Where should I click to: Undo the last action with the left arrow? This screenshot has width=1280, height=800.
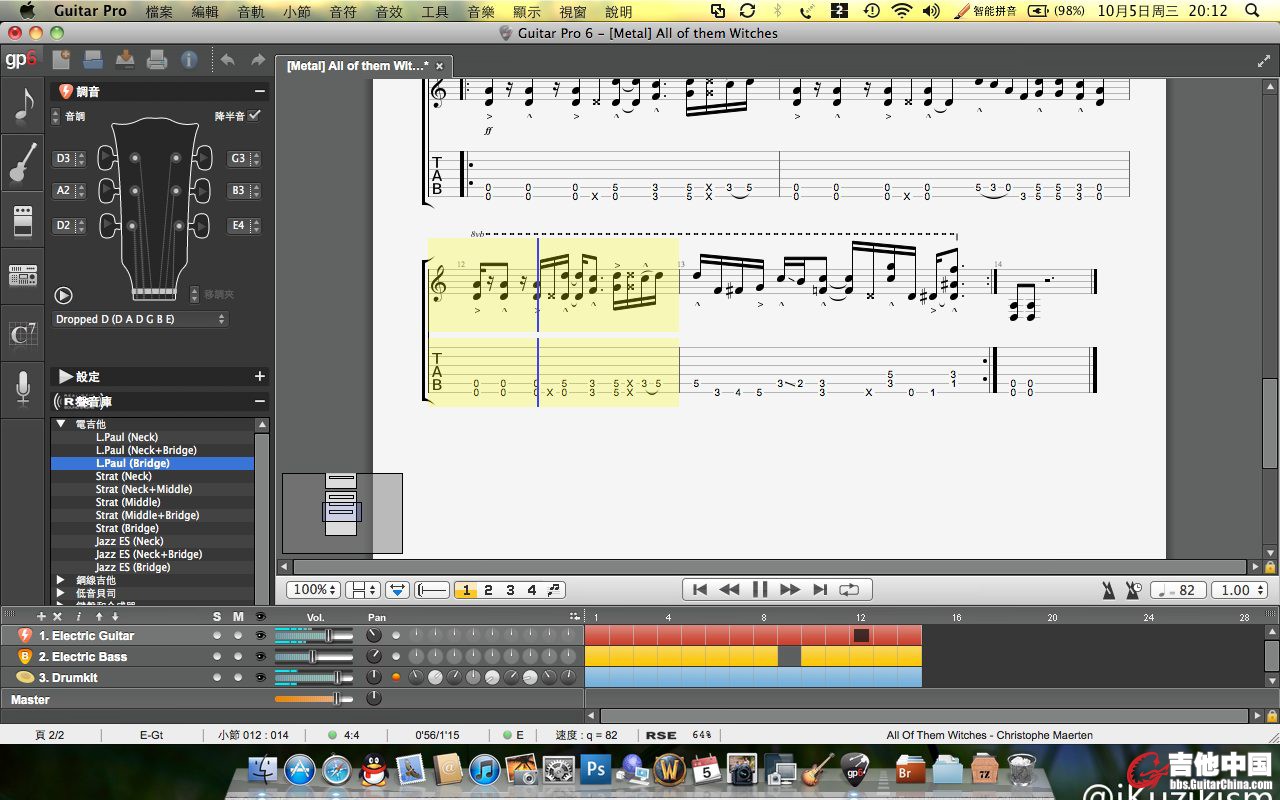[227, 60]
